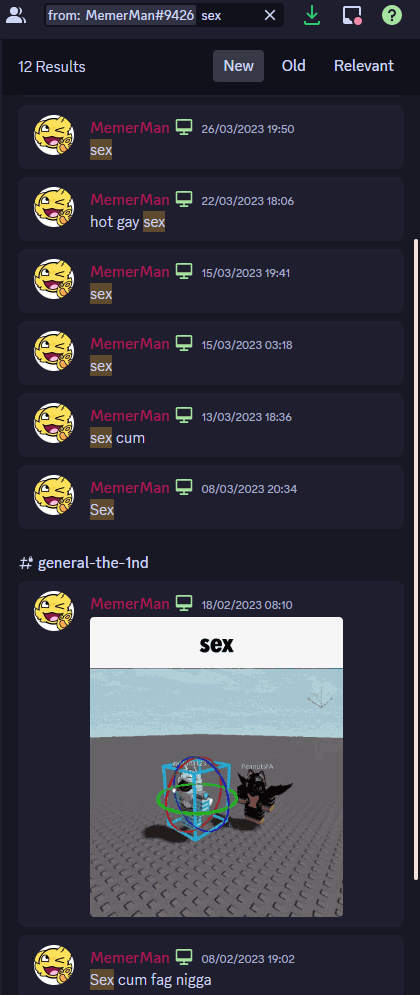The image size is (420, 995).
Task: Click the from: MemerMan#9426 search filter
Action: point(121,15)
